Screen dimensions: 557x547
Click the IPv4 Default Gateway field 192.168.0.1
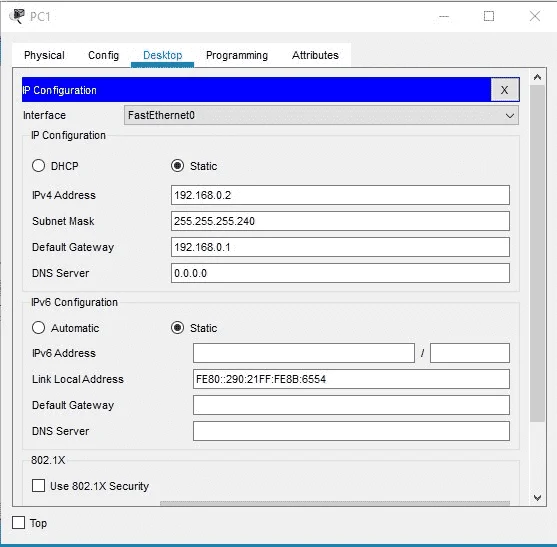coord(340,247)
